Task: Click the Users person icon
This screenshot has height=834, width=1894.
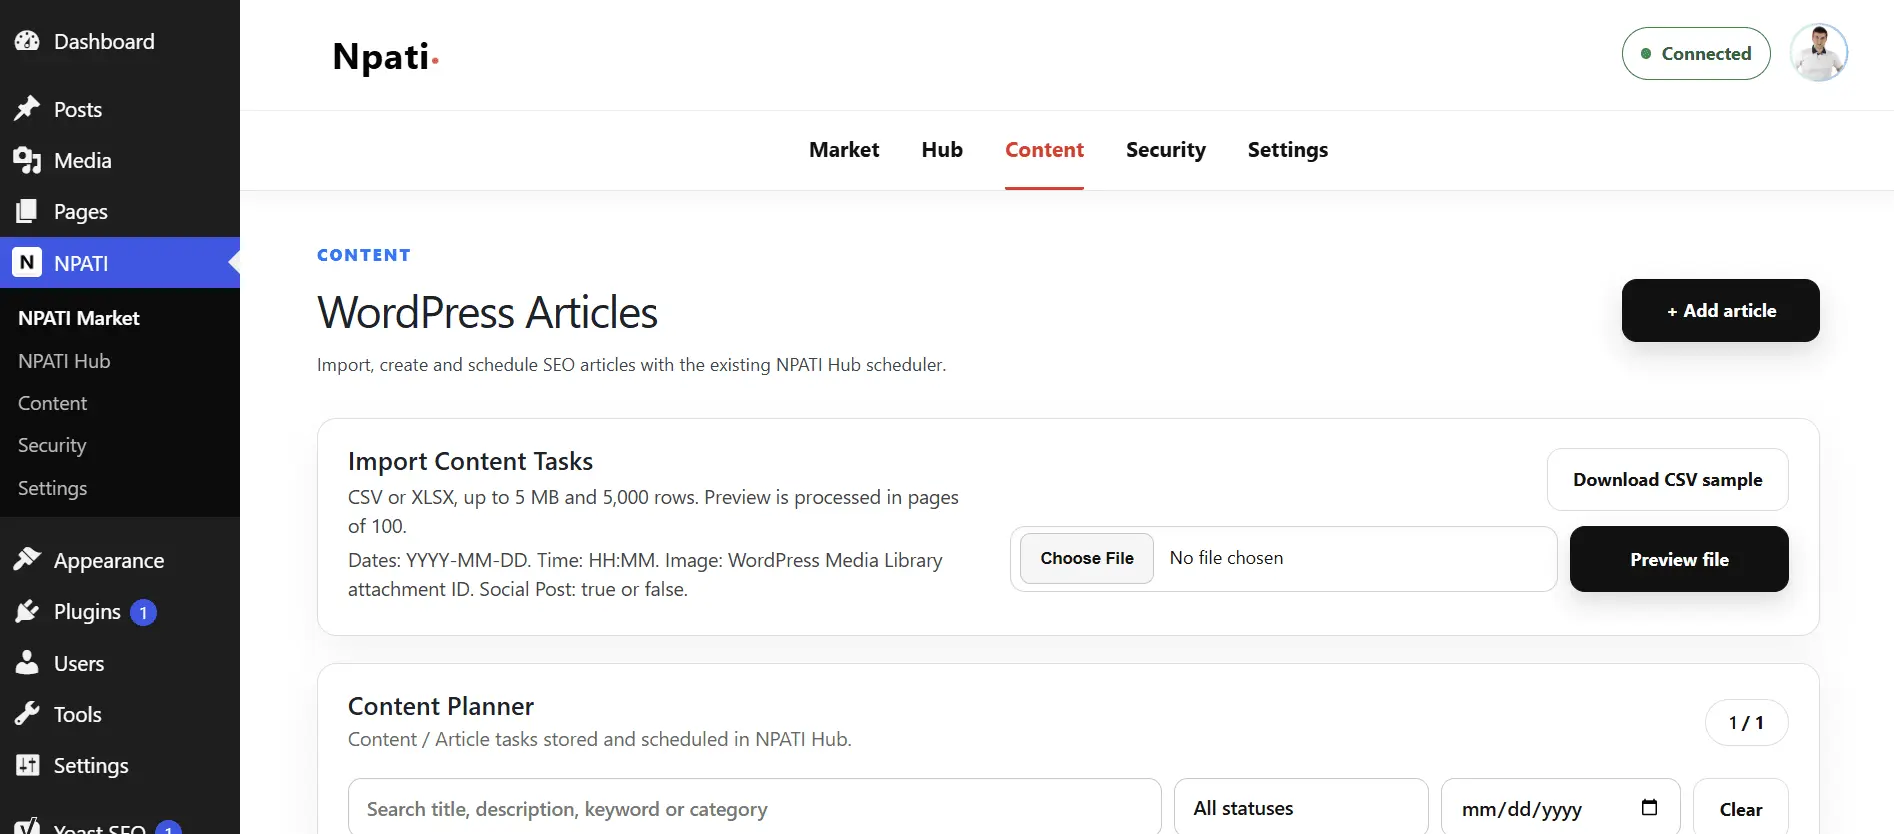Action: tap(27, 662)
